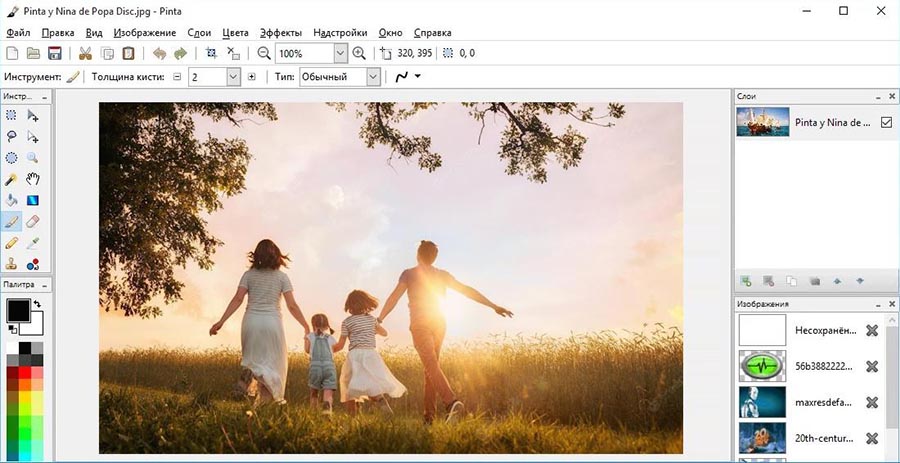Toggle visibility of Pinta y Nina layer
Viewport: 900px width, 463px height.
pos(886,123)
